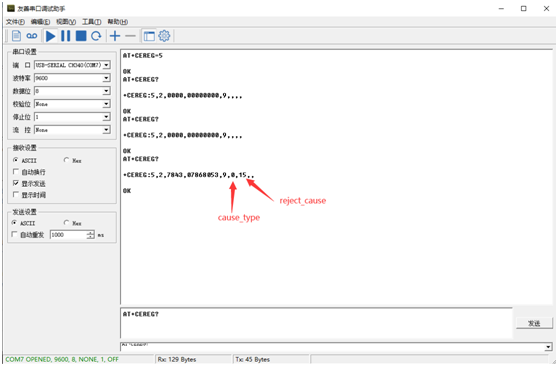This screenshot has width=558, height=366.
Task: Open the serial port COM7 dropdown
Action: 106,65
